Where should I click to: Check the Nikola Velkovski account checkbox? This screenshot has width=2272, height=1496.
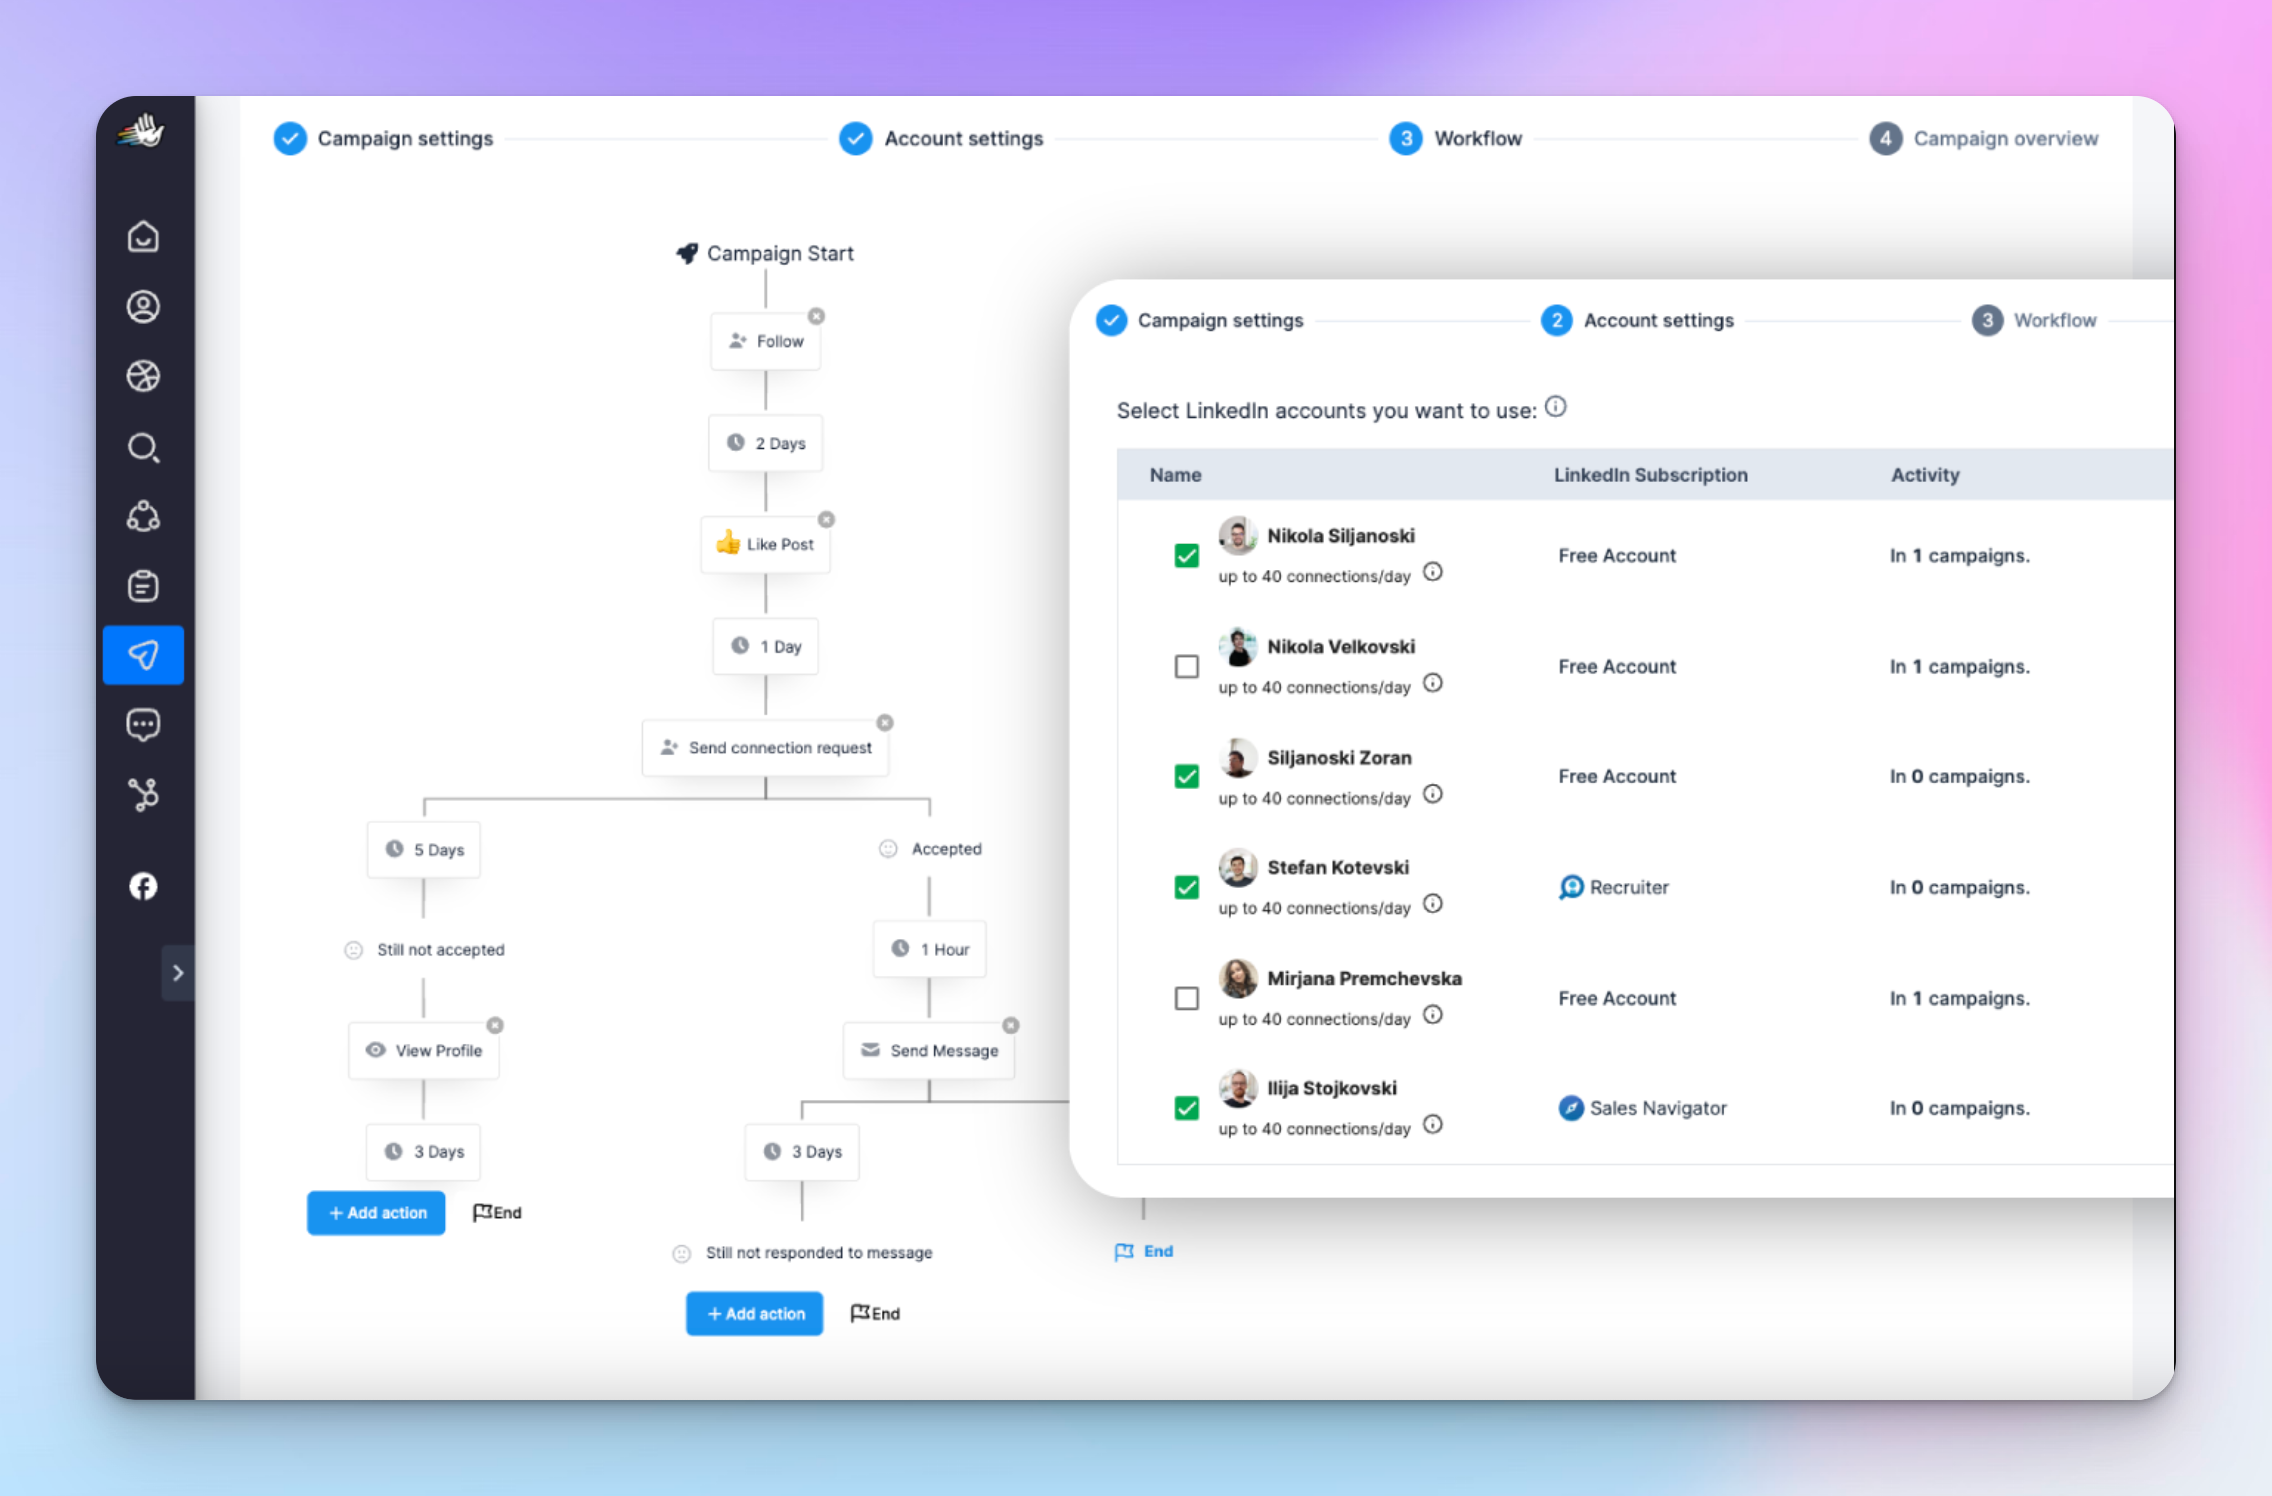point(1186,666)
